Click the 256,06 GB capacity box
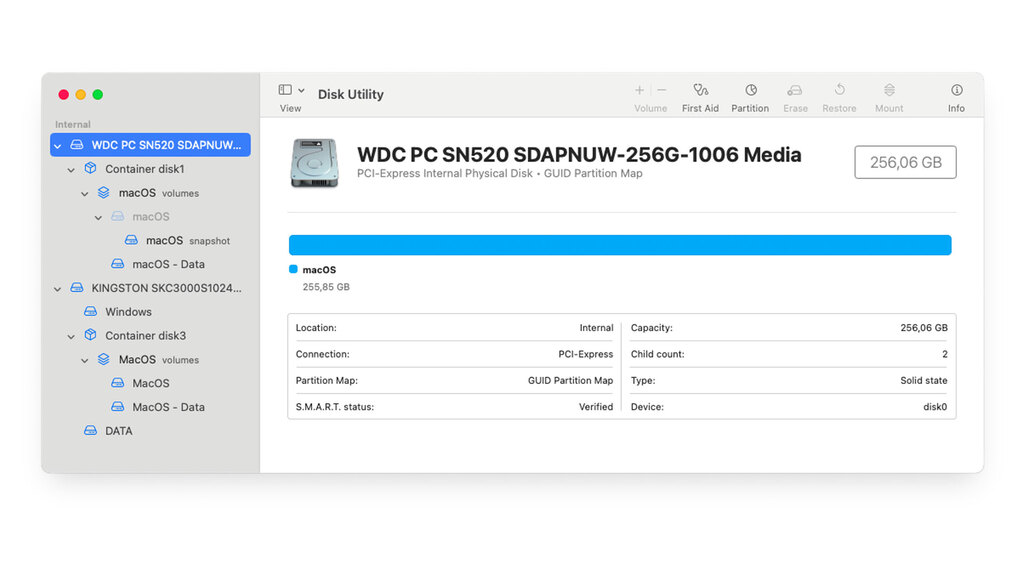Viewport: 1024px width, 576px height. tap(905, 162)
